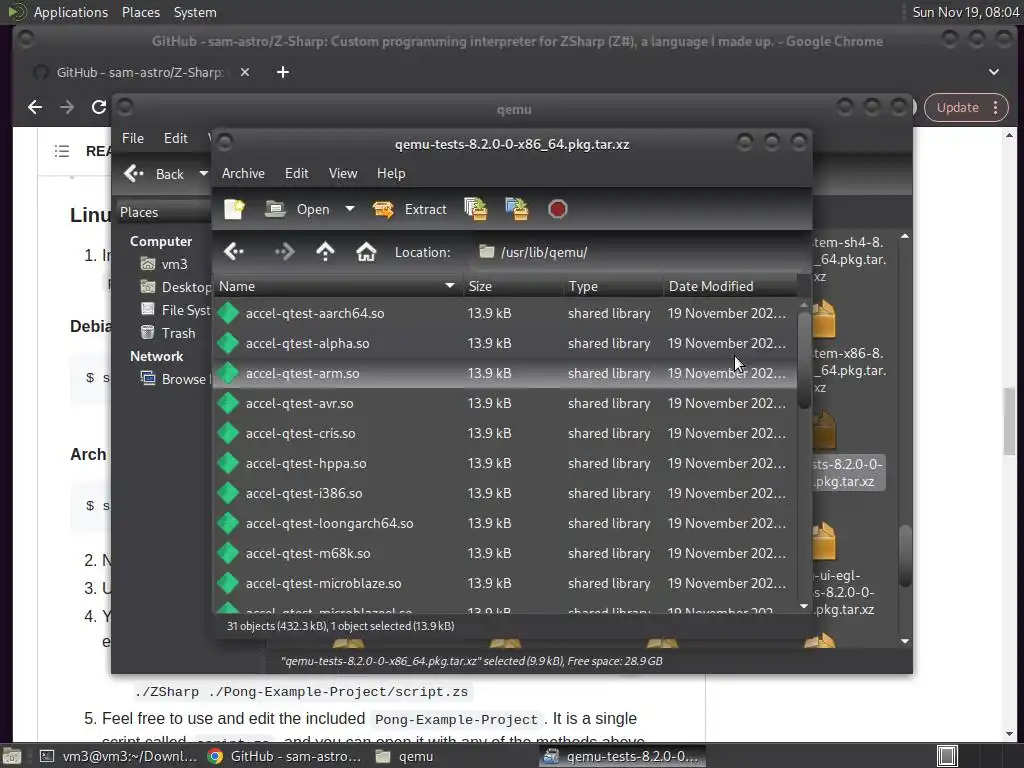The image size is (1024, 768).
Task: Open a new Chrome tab with plus
Action: pos(283,72)
